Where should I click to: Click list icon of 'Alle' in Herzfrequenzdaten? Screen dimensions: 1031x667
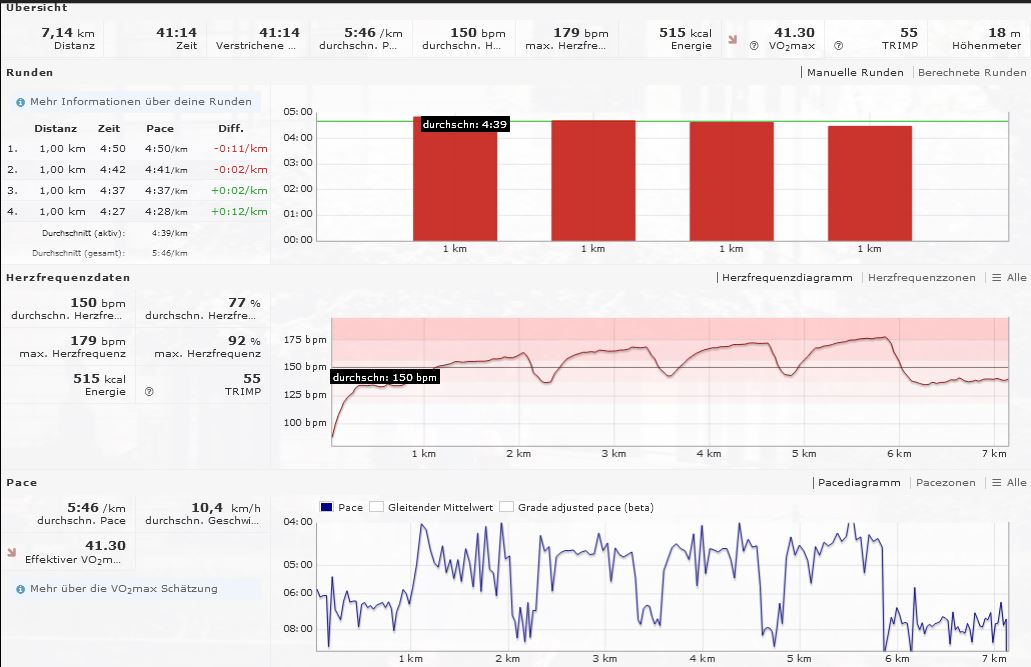tap(995, 278)
